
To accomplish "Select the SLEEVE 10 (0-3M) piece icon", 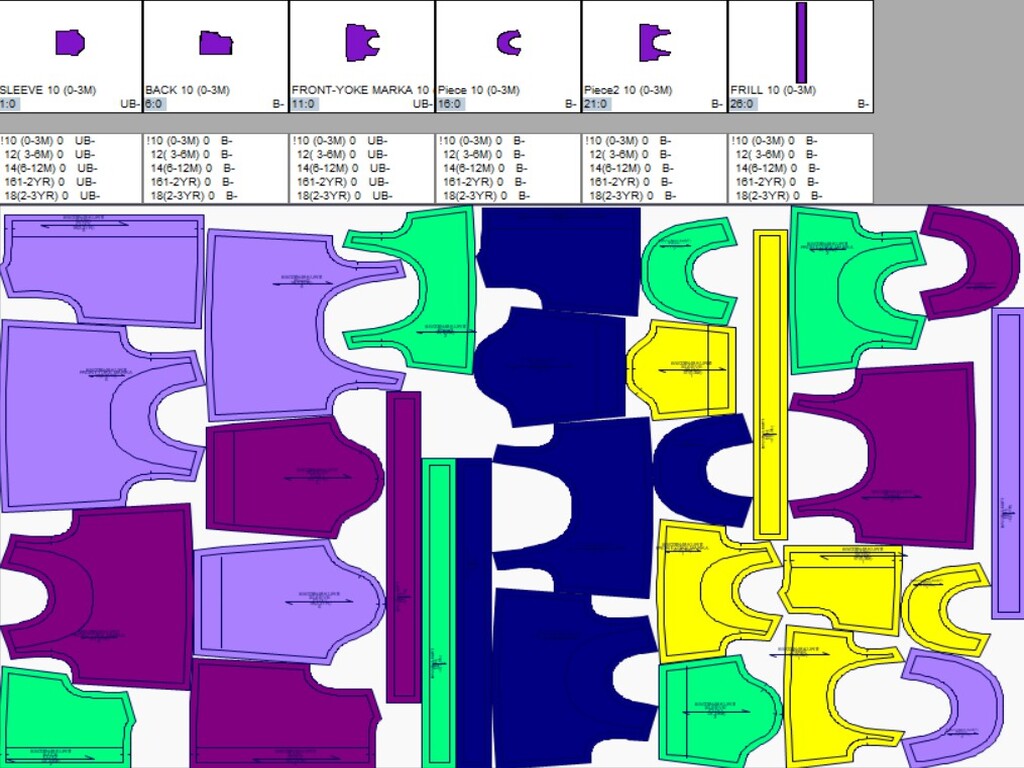I will pos(69,42).
